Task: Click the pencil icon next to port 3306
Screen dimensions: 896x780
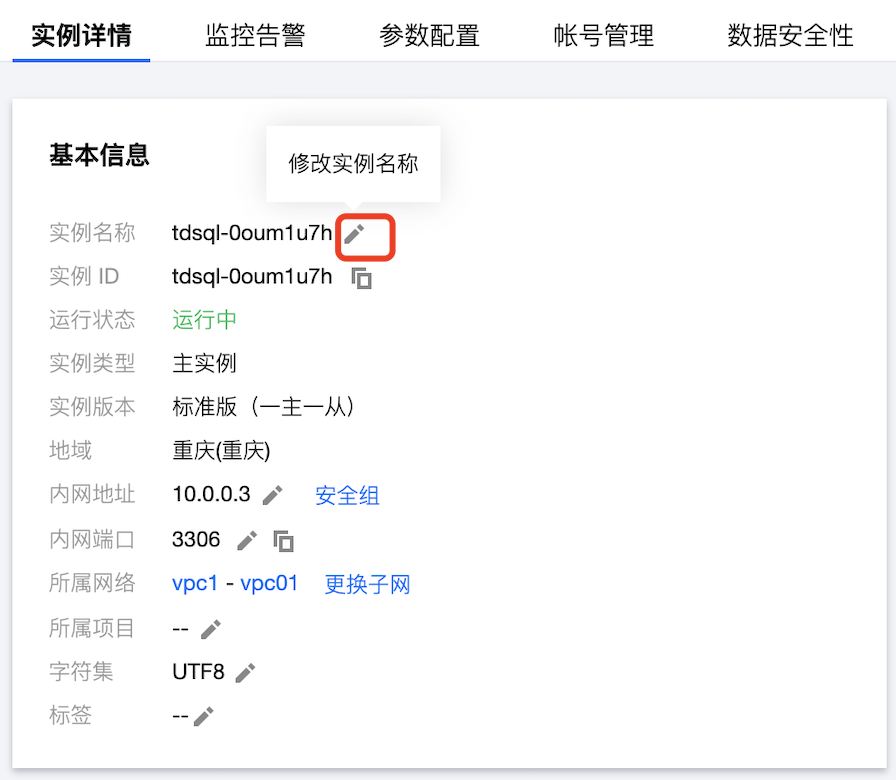Action: 247,541
